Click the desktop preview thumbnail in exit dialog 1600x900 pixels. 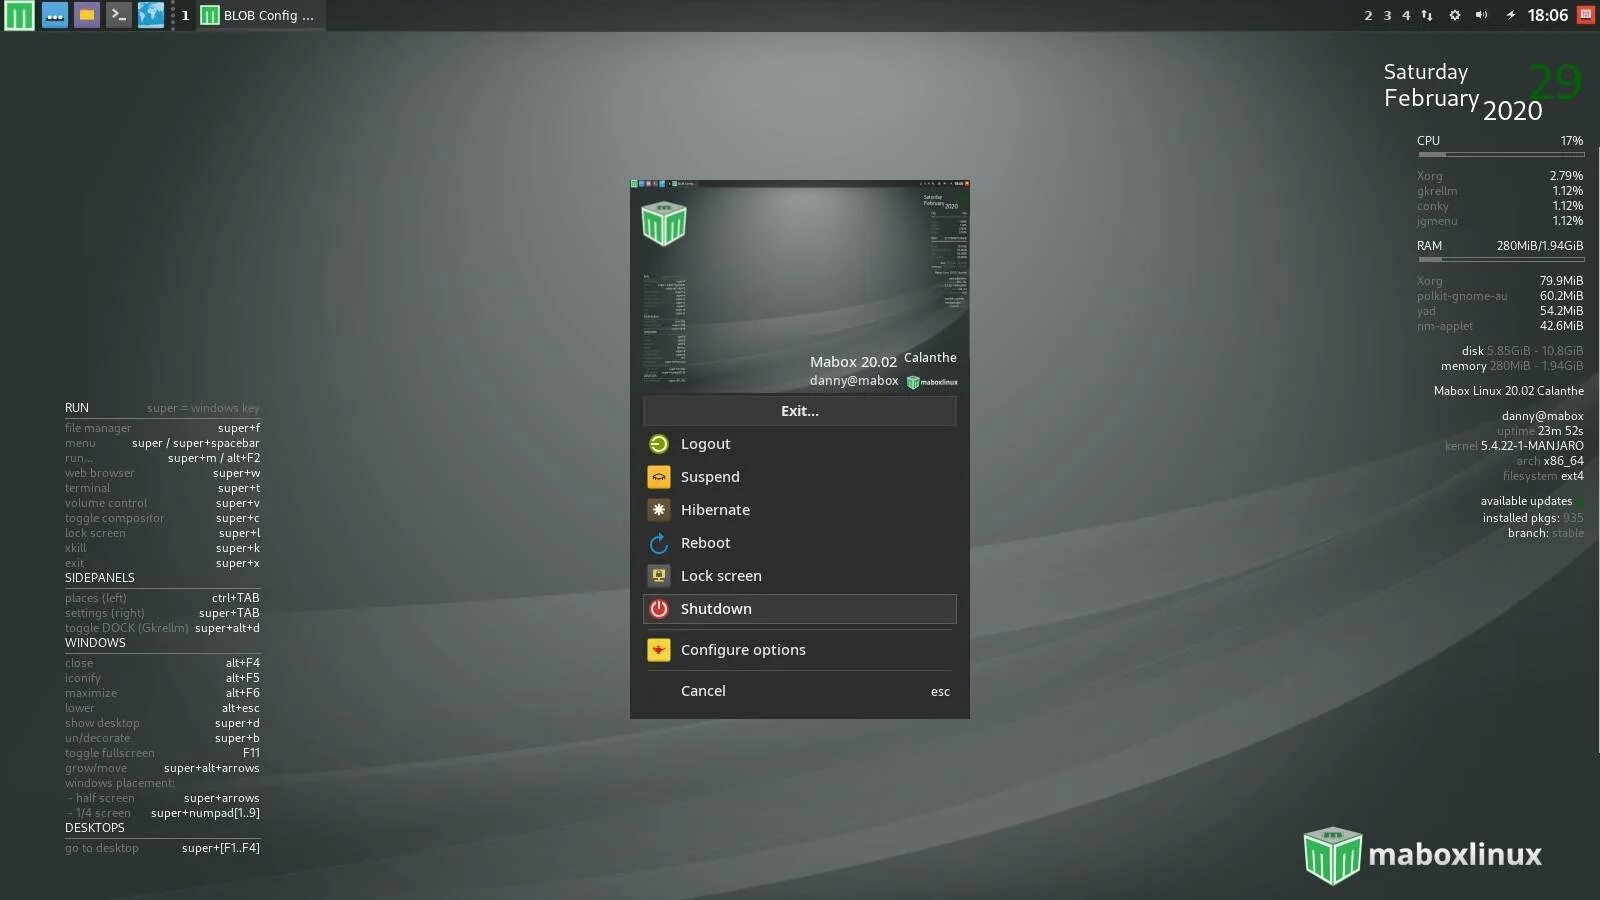tap(800, 286)
